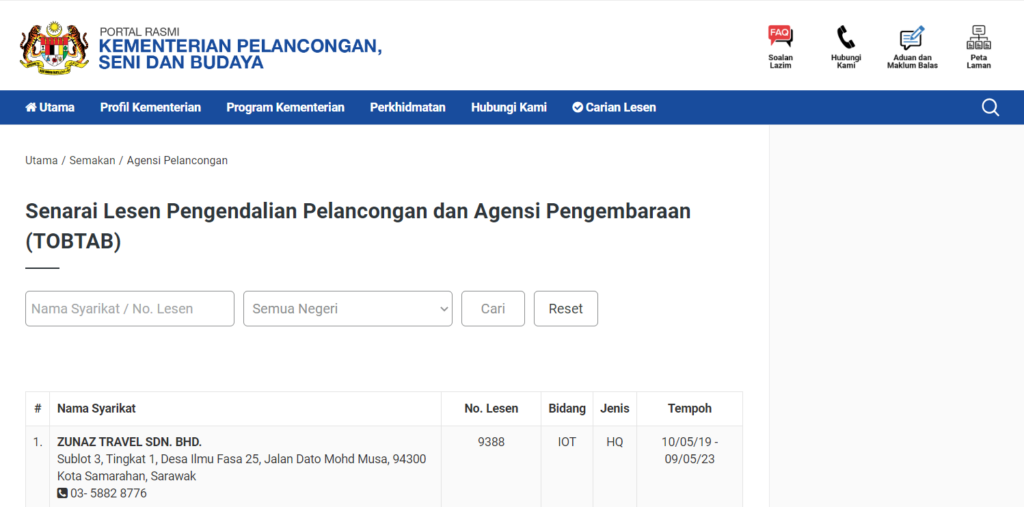Go to Utama in the navigation bar
The height and width of the screenshot is (507, 1024).
pyautogui.click(x=50, y=107)
